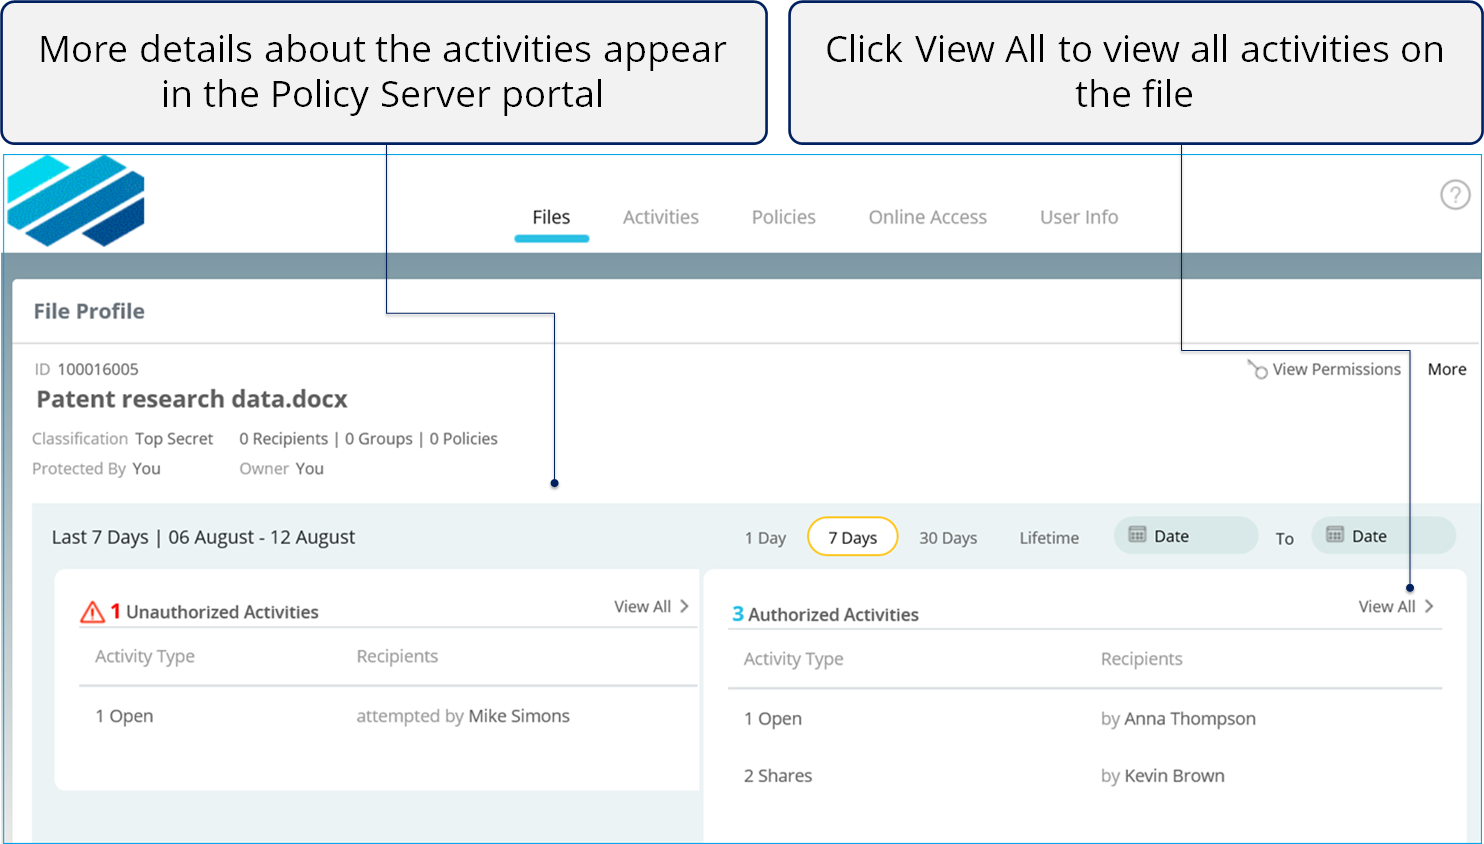The image size is (1484, 844).
Task: Click the calendar icon in start Date field
Action: [x=1137, y=535]
